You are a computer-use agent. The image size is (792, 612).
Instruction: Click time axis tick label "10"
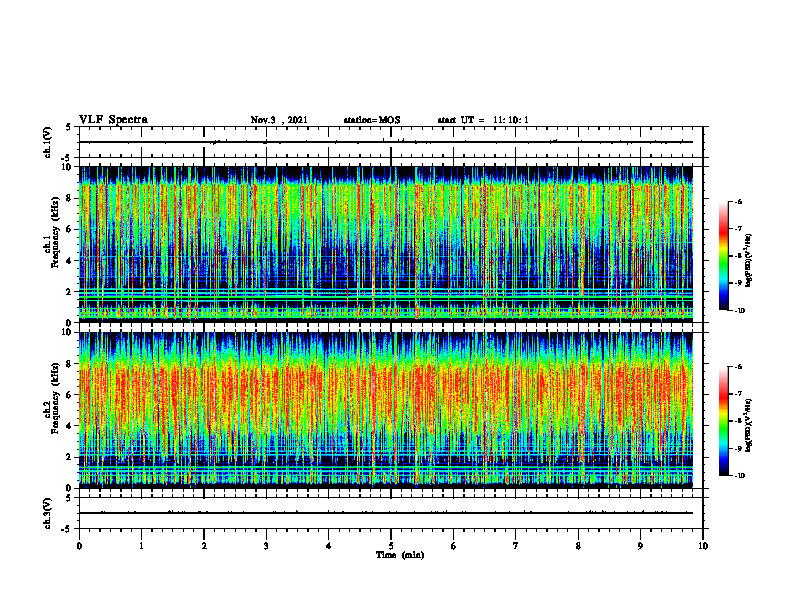[x=703, y=546]
